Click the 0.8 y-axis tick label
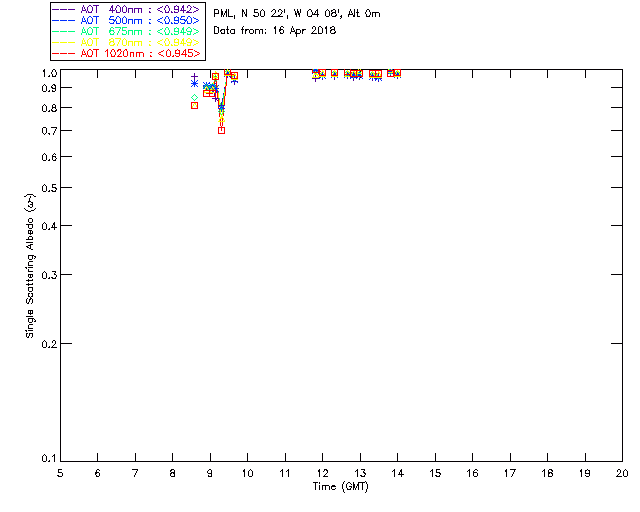Screen dimensions: 640x512 [x=49, y=108]
